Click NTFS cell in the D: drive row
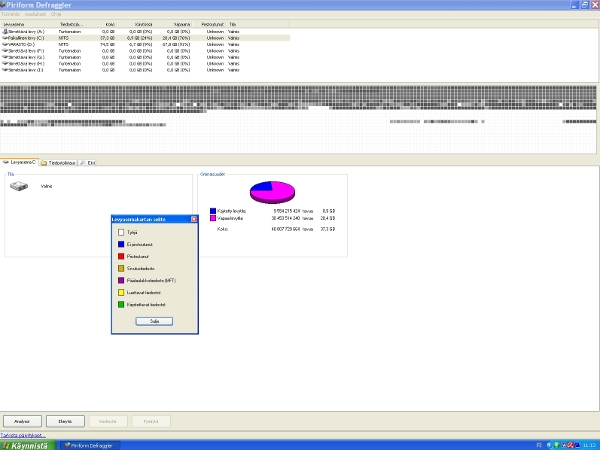 pyautogui.click(x=64, y=44)
